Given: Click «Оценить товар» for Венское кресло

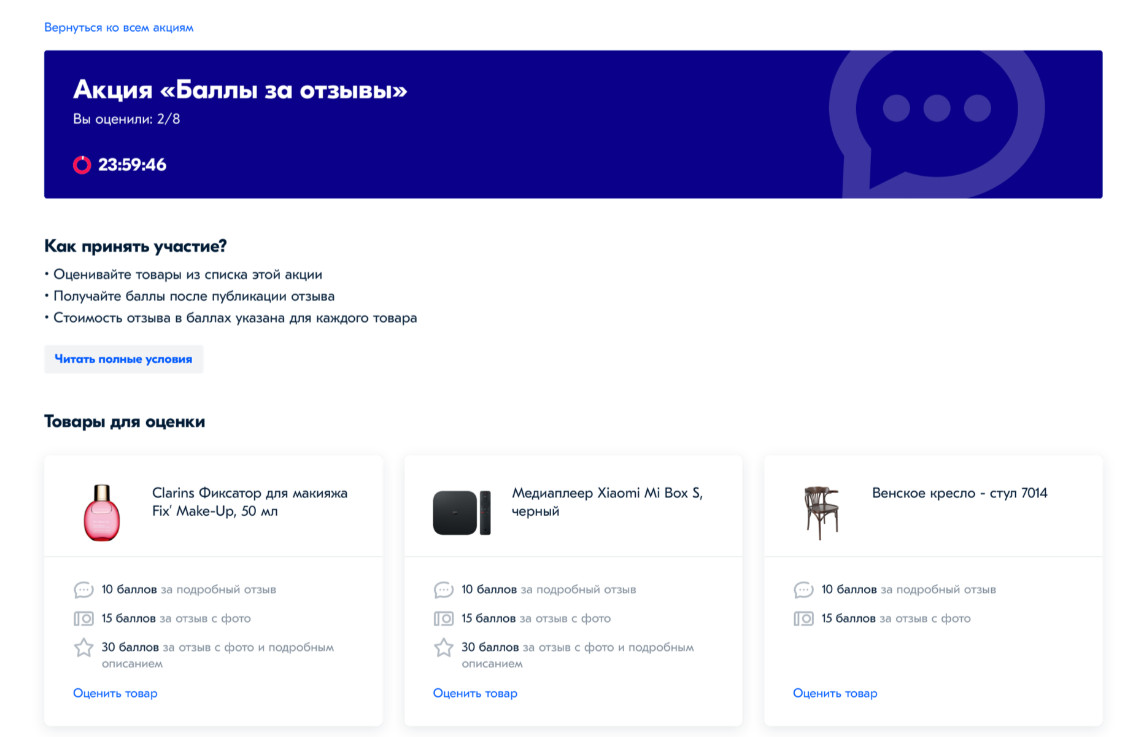Looking at the screenshot, I should (x=835, y=693).
